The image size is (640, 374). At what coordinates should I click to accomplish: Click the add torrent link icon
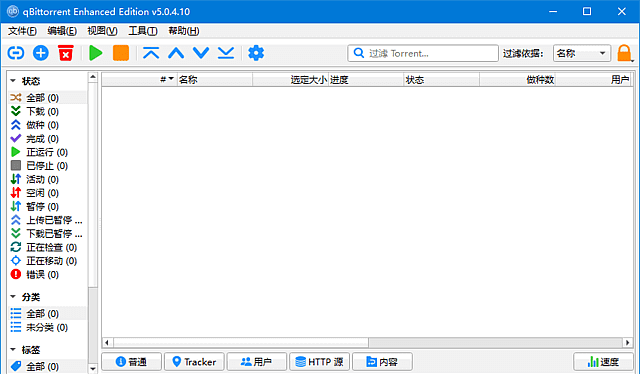[16, 53]
